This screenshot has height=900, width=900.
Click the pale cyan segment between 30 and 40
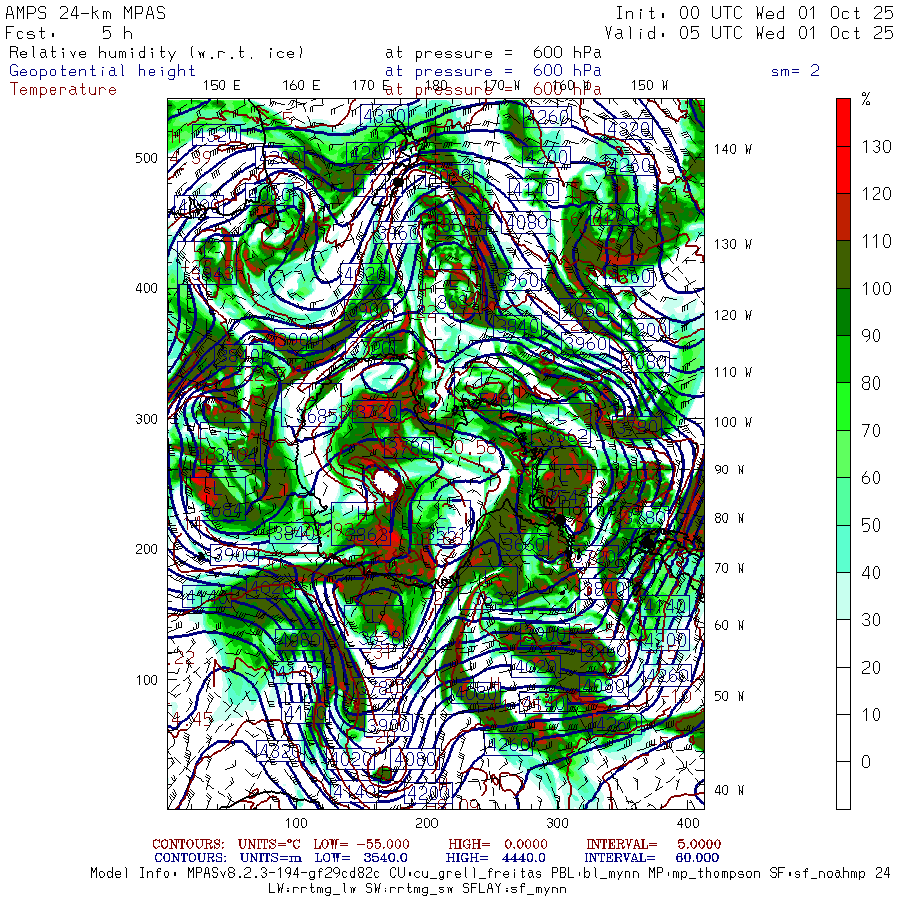843,596
